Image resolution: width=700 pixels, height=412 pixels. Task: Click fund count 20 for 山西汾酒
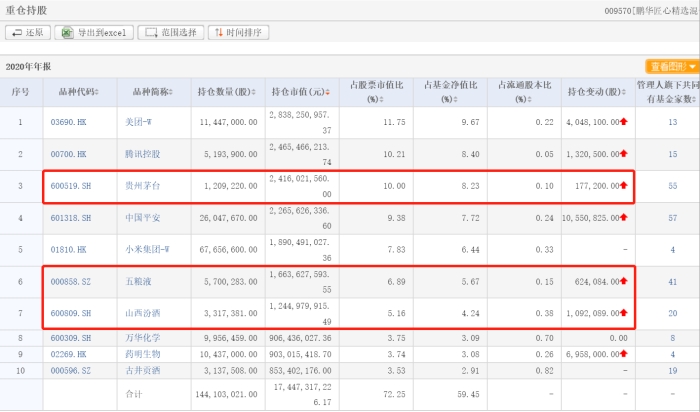pyautogui.click(x=672, y=313)
